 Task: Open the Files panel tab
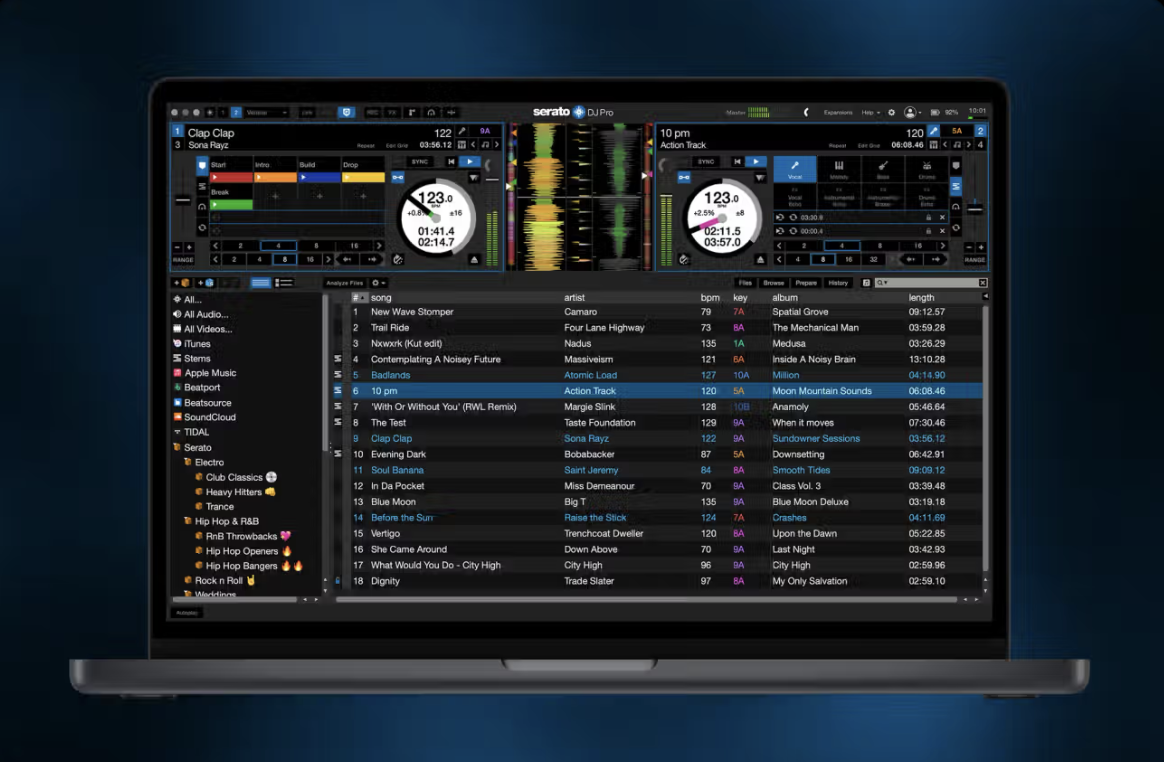(745, 283)
